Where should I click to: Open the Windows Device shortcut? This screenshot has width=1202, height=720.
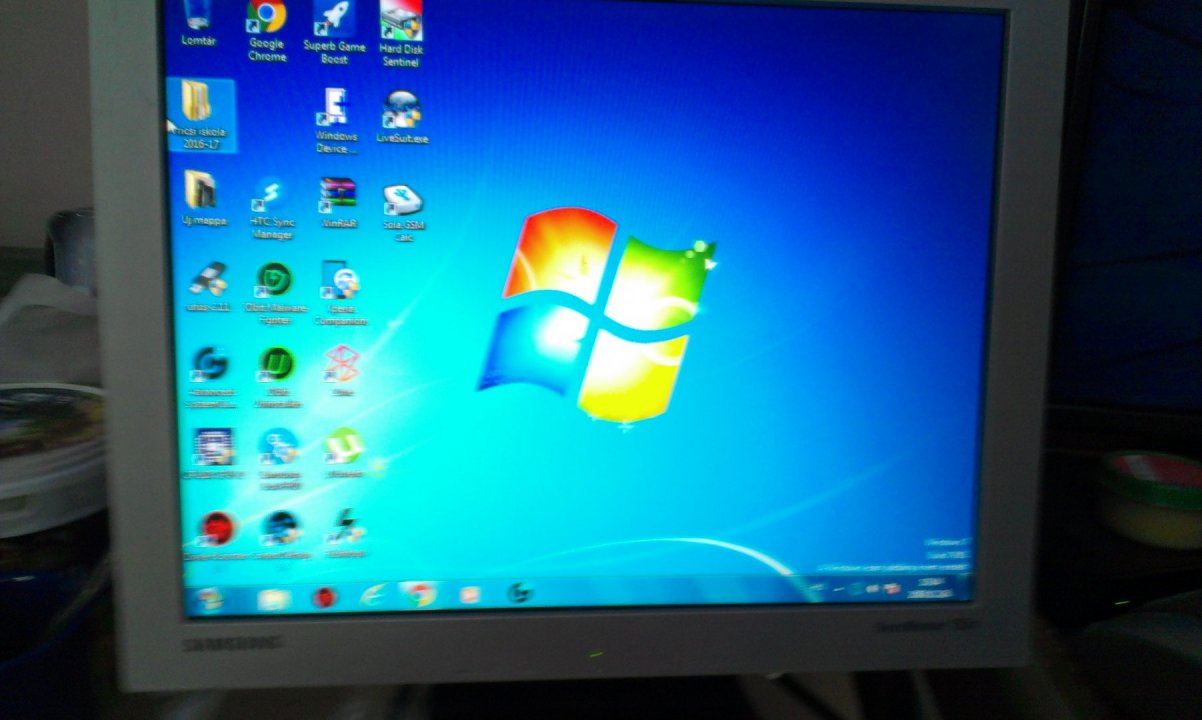(x=335, y=121)
